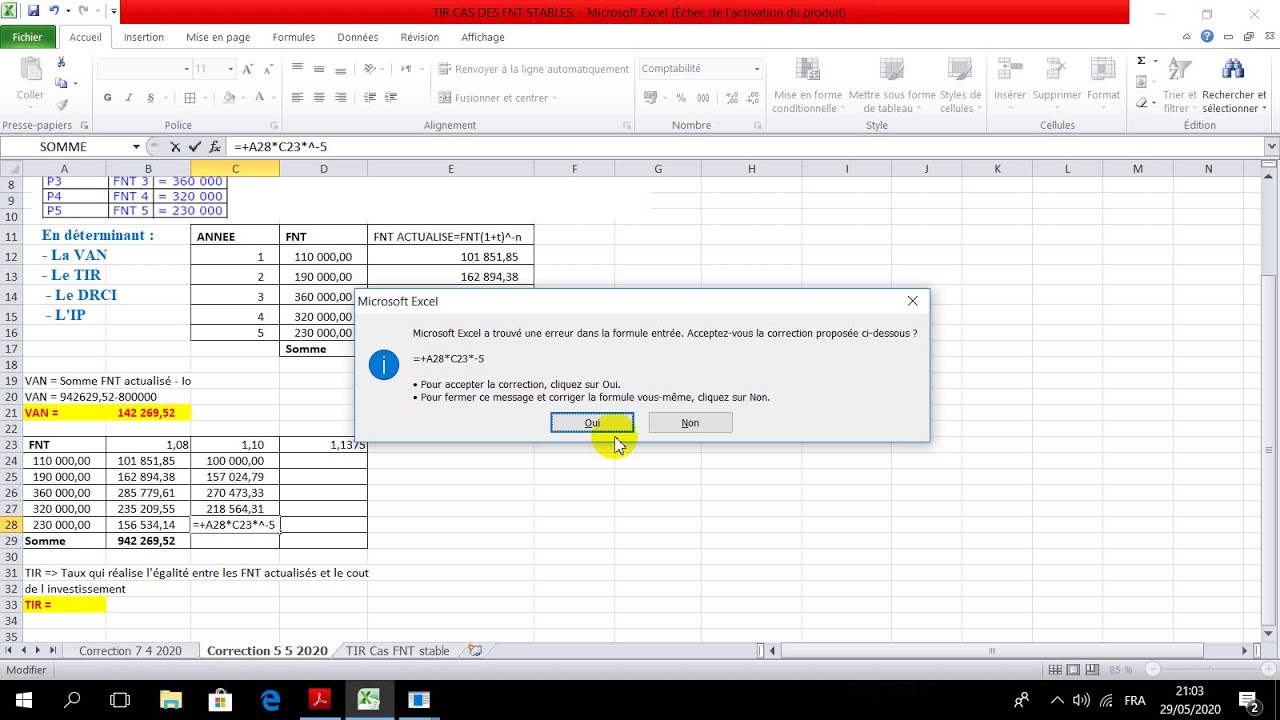Viewport: 1280px width, 720px height.
Task: Open File Explorer from the taskbar
Action: click(170, 700)
